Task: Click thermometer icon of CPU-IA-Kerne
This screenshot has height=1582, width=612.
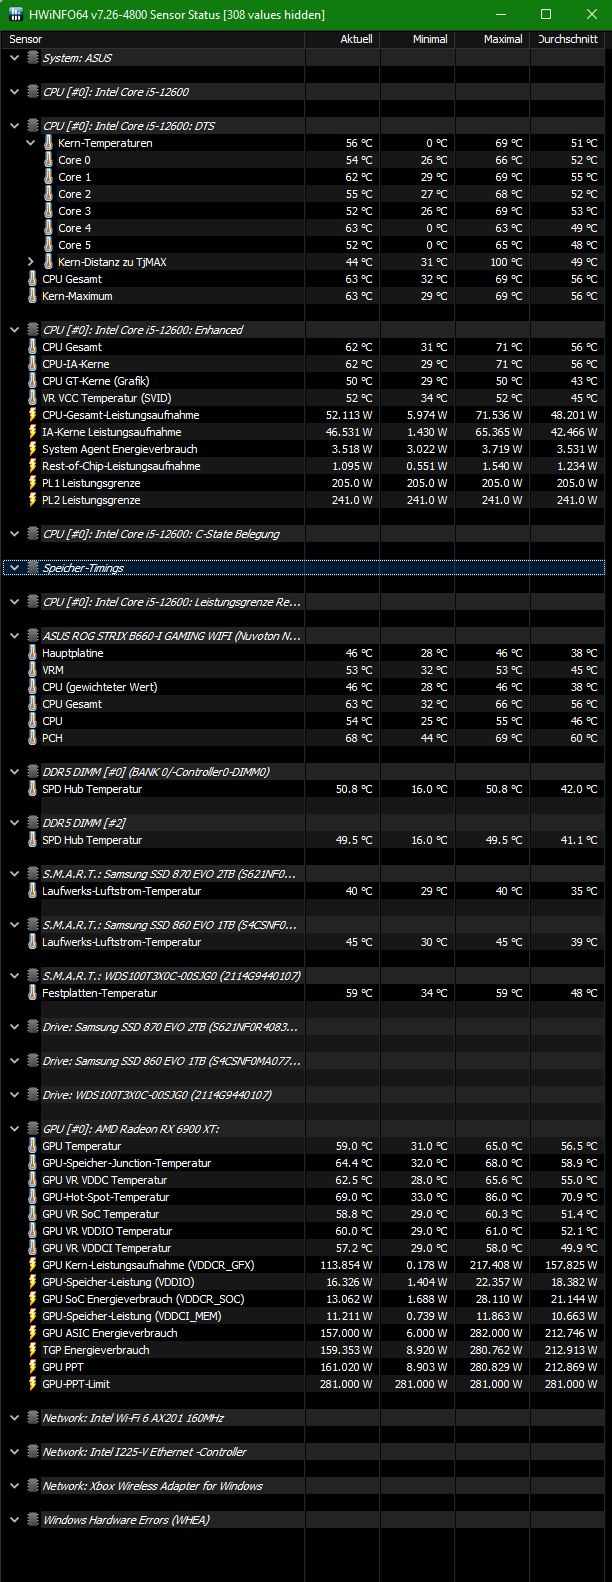Action: (33, 364)
